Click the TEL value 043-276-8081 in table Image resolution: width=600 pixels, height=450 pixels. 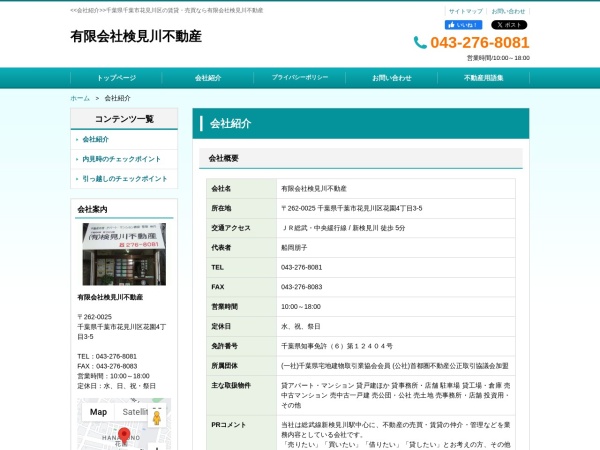pos(302,267)
